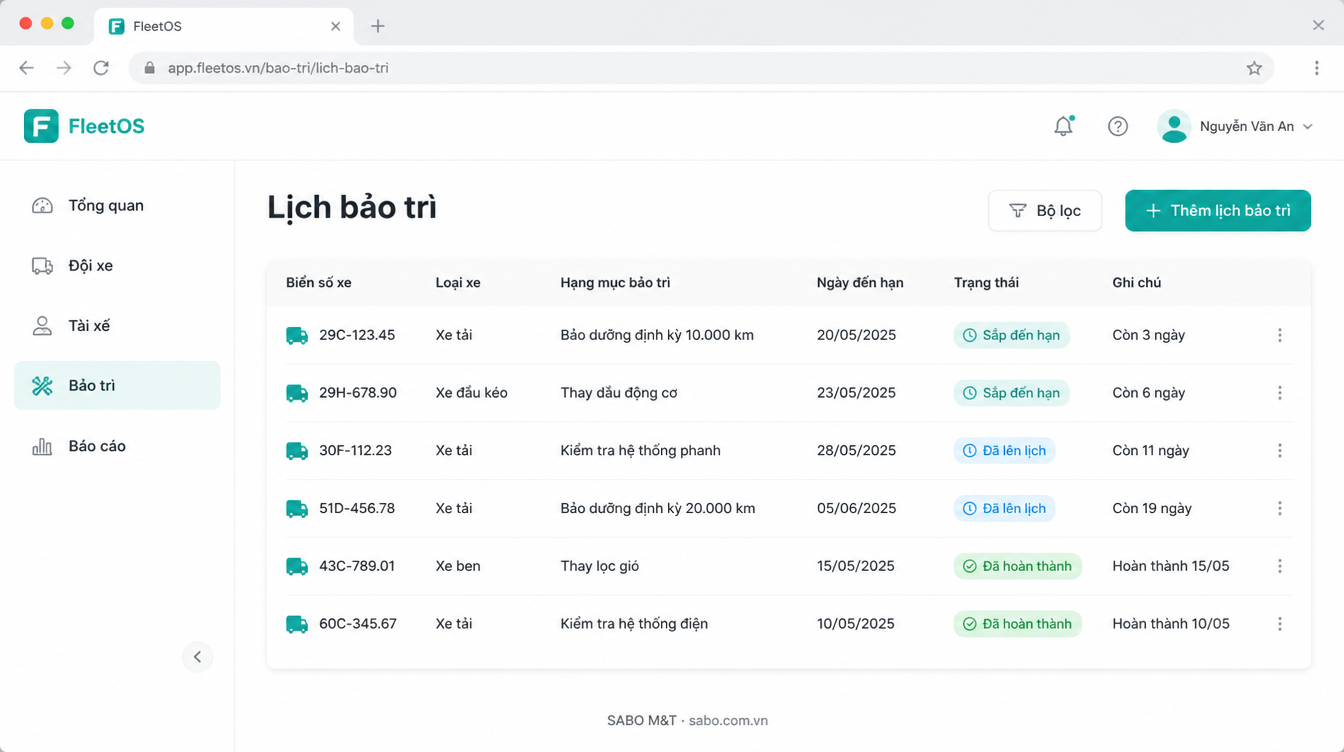Collapse the sidebar with the chevron
The height and width of the screenshot is (752, 1344).
point(197,657)
